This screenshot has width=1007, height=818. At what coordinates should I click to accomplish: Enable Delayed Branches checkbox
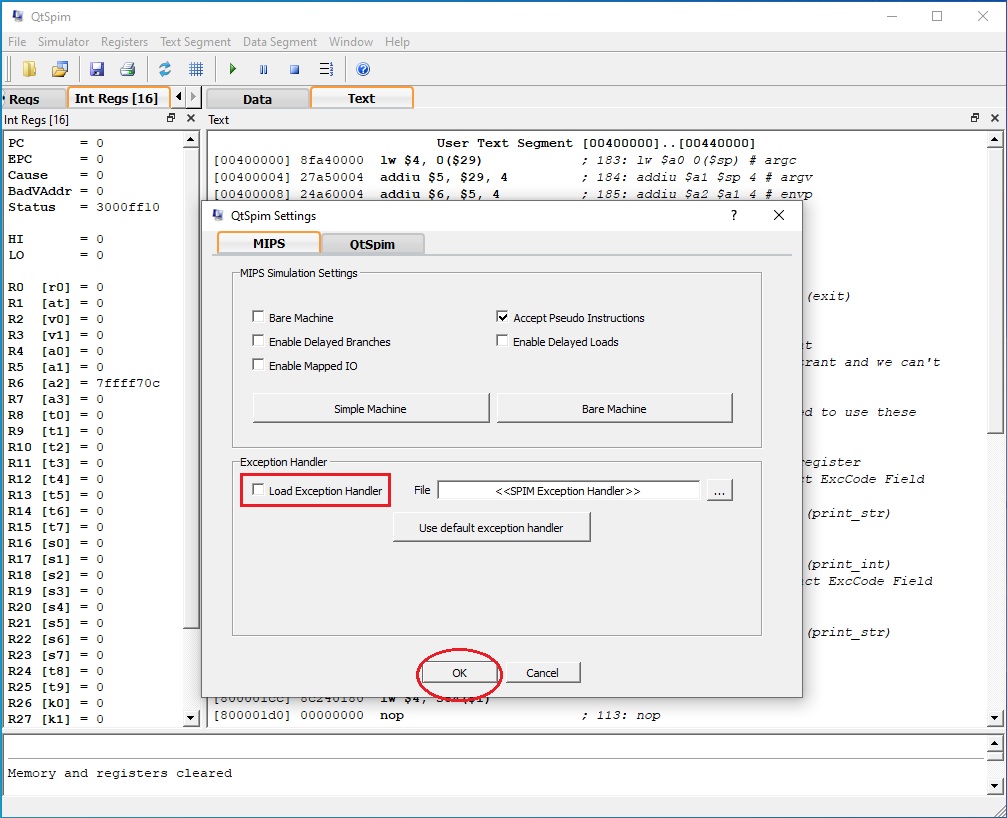pyautogui.click(x=258, y=341)
